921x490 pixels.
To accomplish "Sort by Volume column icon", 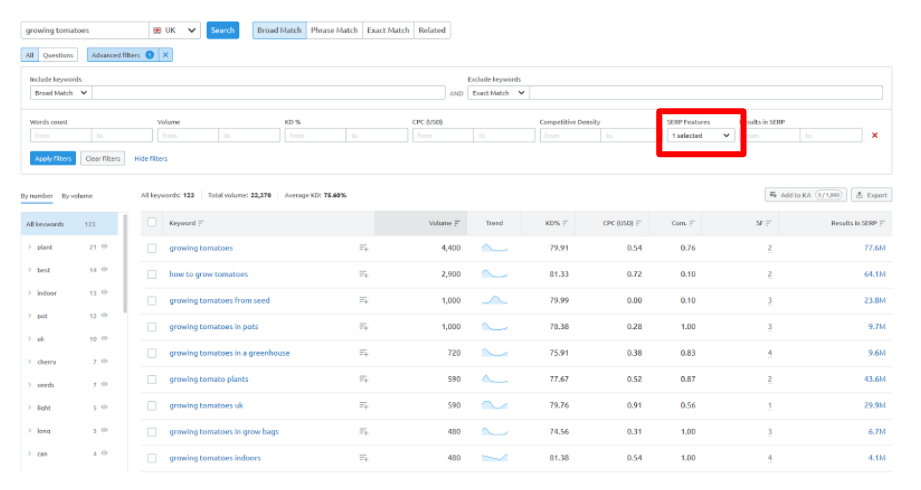I will coord(457,223).
